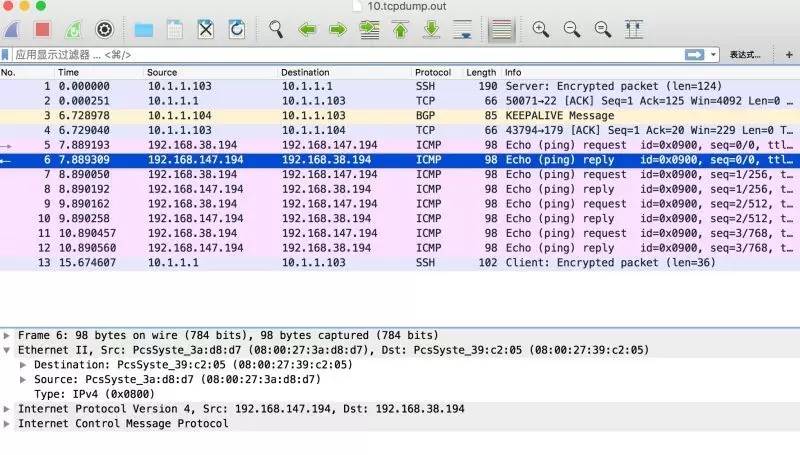Viewport: 800px width, 455px height.
Task: Expand Internet Protocol Version 4 tree
Action: coord(7,409)
